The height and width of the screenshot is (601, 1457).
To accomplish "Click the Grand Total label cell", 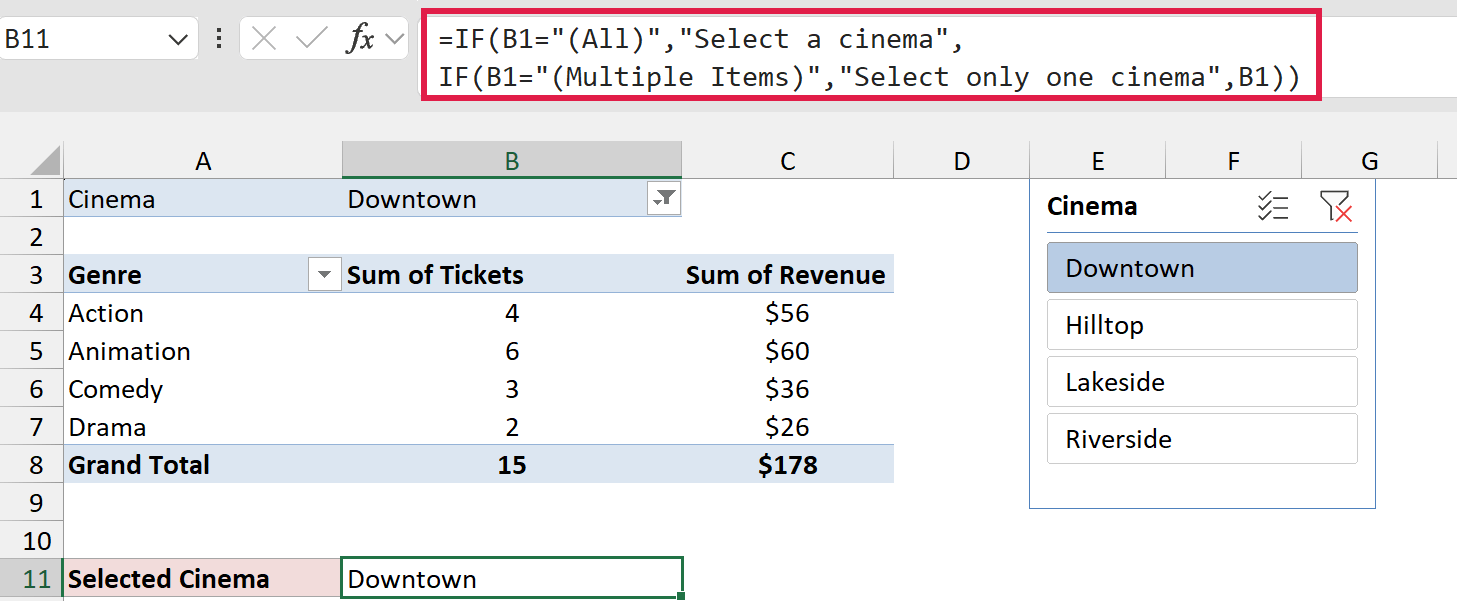I will point(203,465).
